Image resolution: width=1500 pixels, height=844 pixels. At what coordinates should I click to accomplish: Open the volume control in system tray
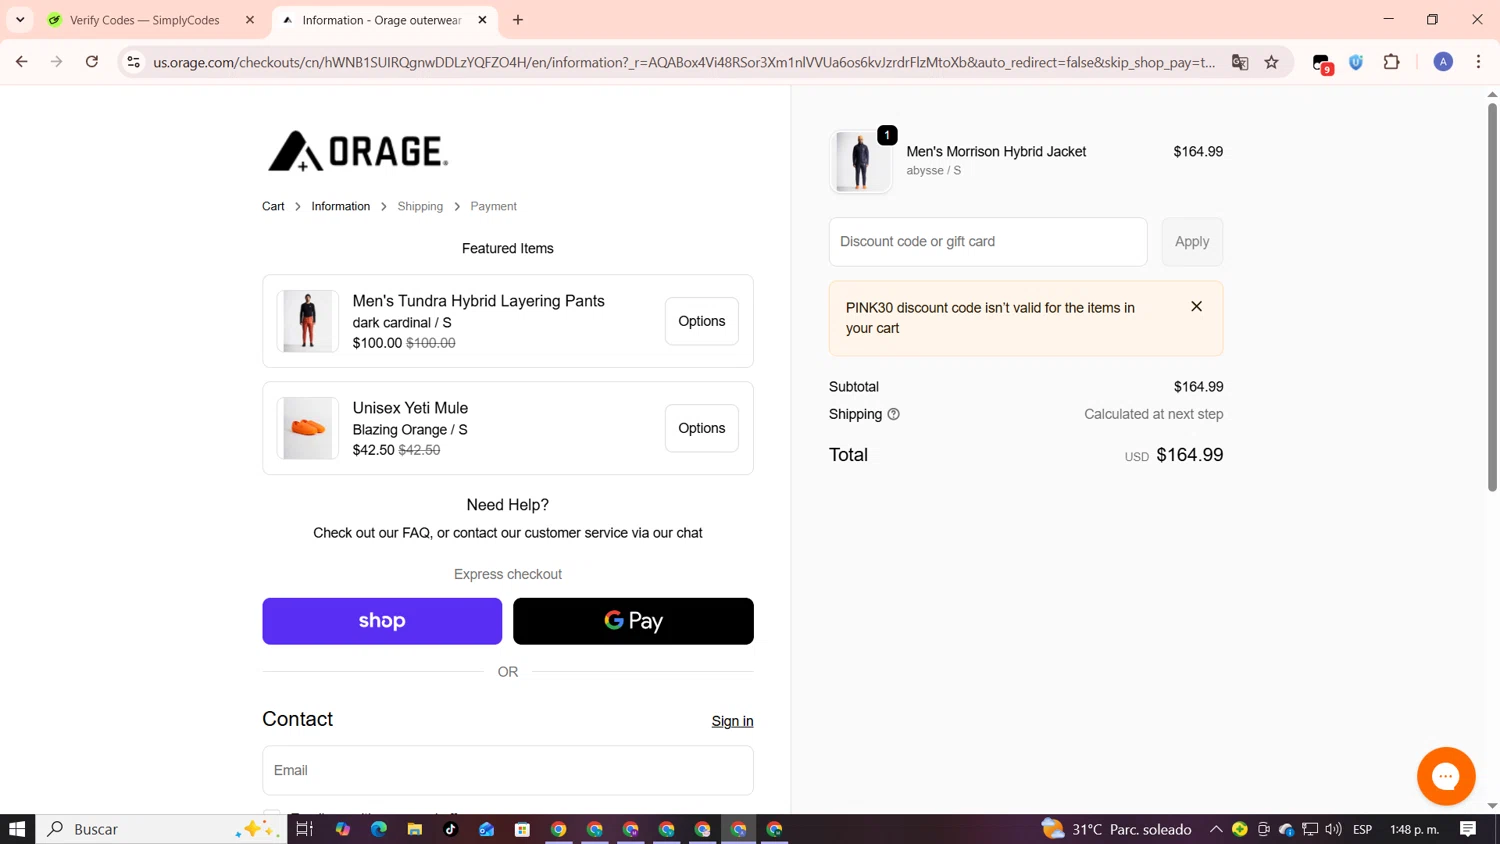tap(1333, 829)
